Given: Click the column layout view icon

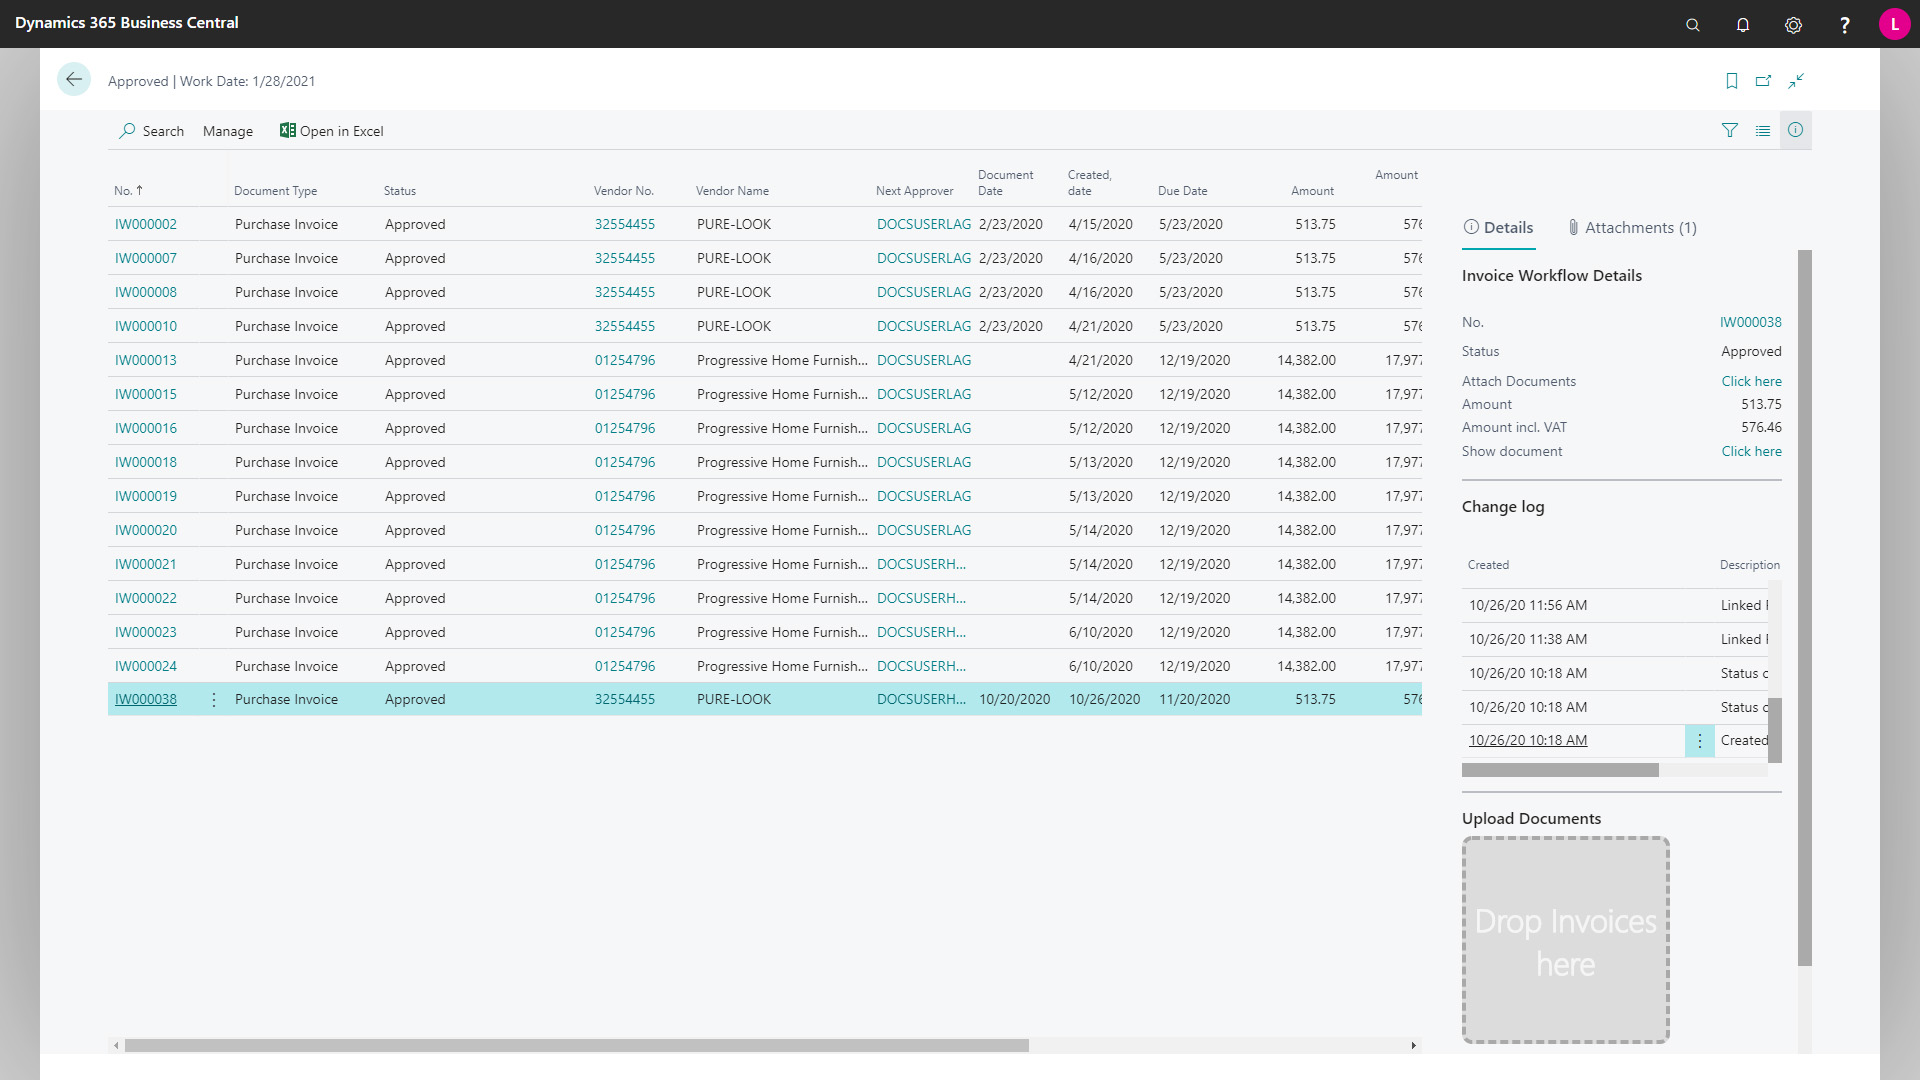Looking at the screenshot, I should click(1763, 129).
